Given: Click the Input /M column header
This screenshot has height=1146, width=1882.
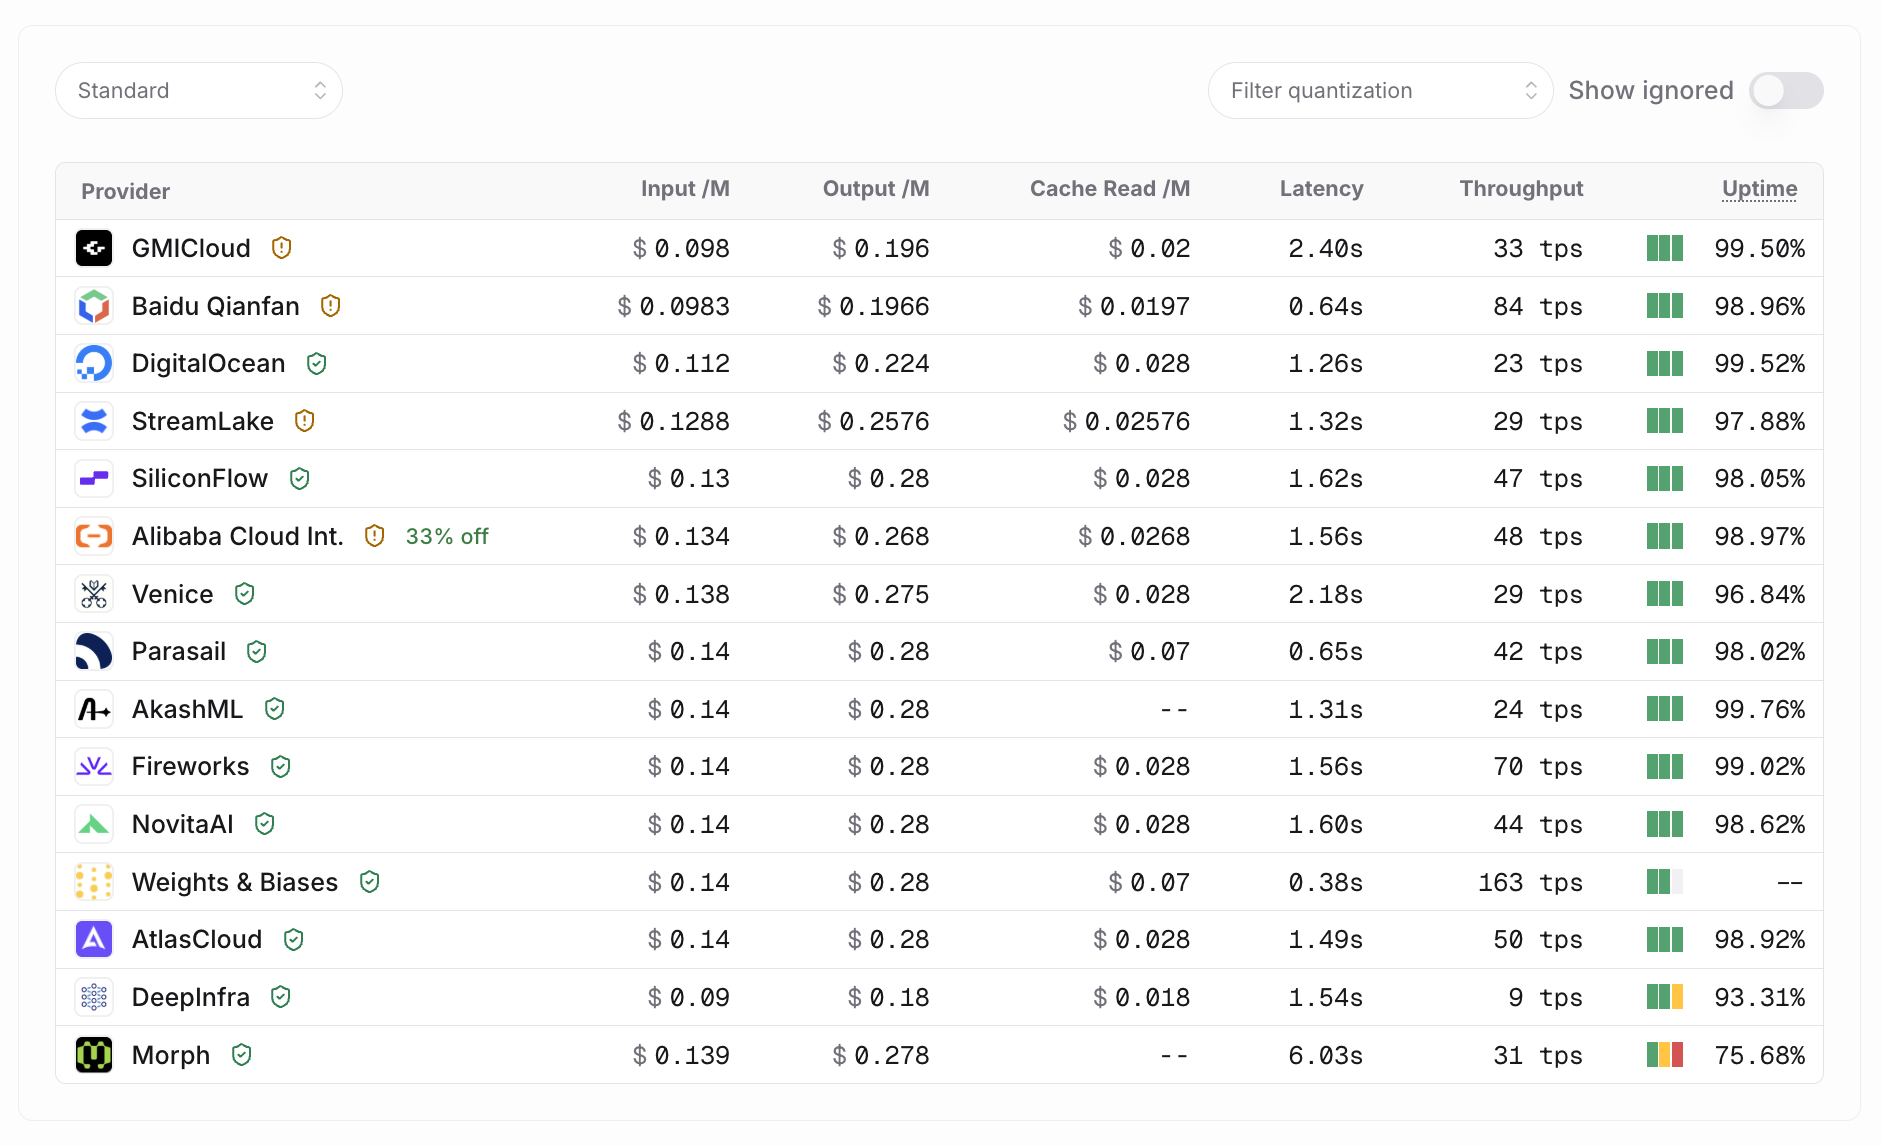Looking at the screenshot, I should coord(685,189).
